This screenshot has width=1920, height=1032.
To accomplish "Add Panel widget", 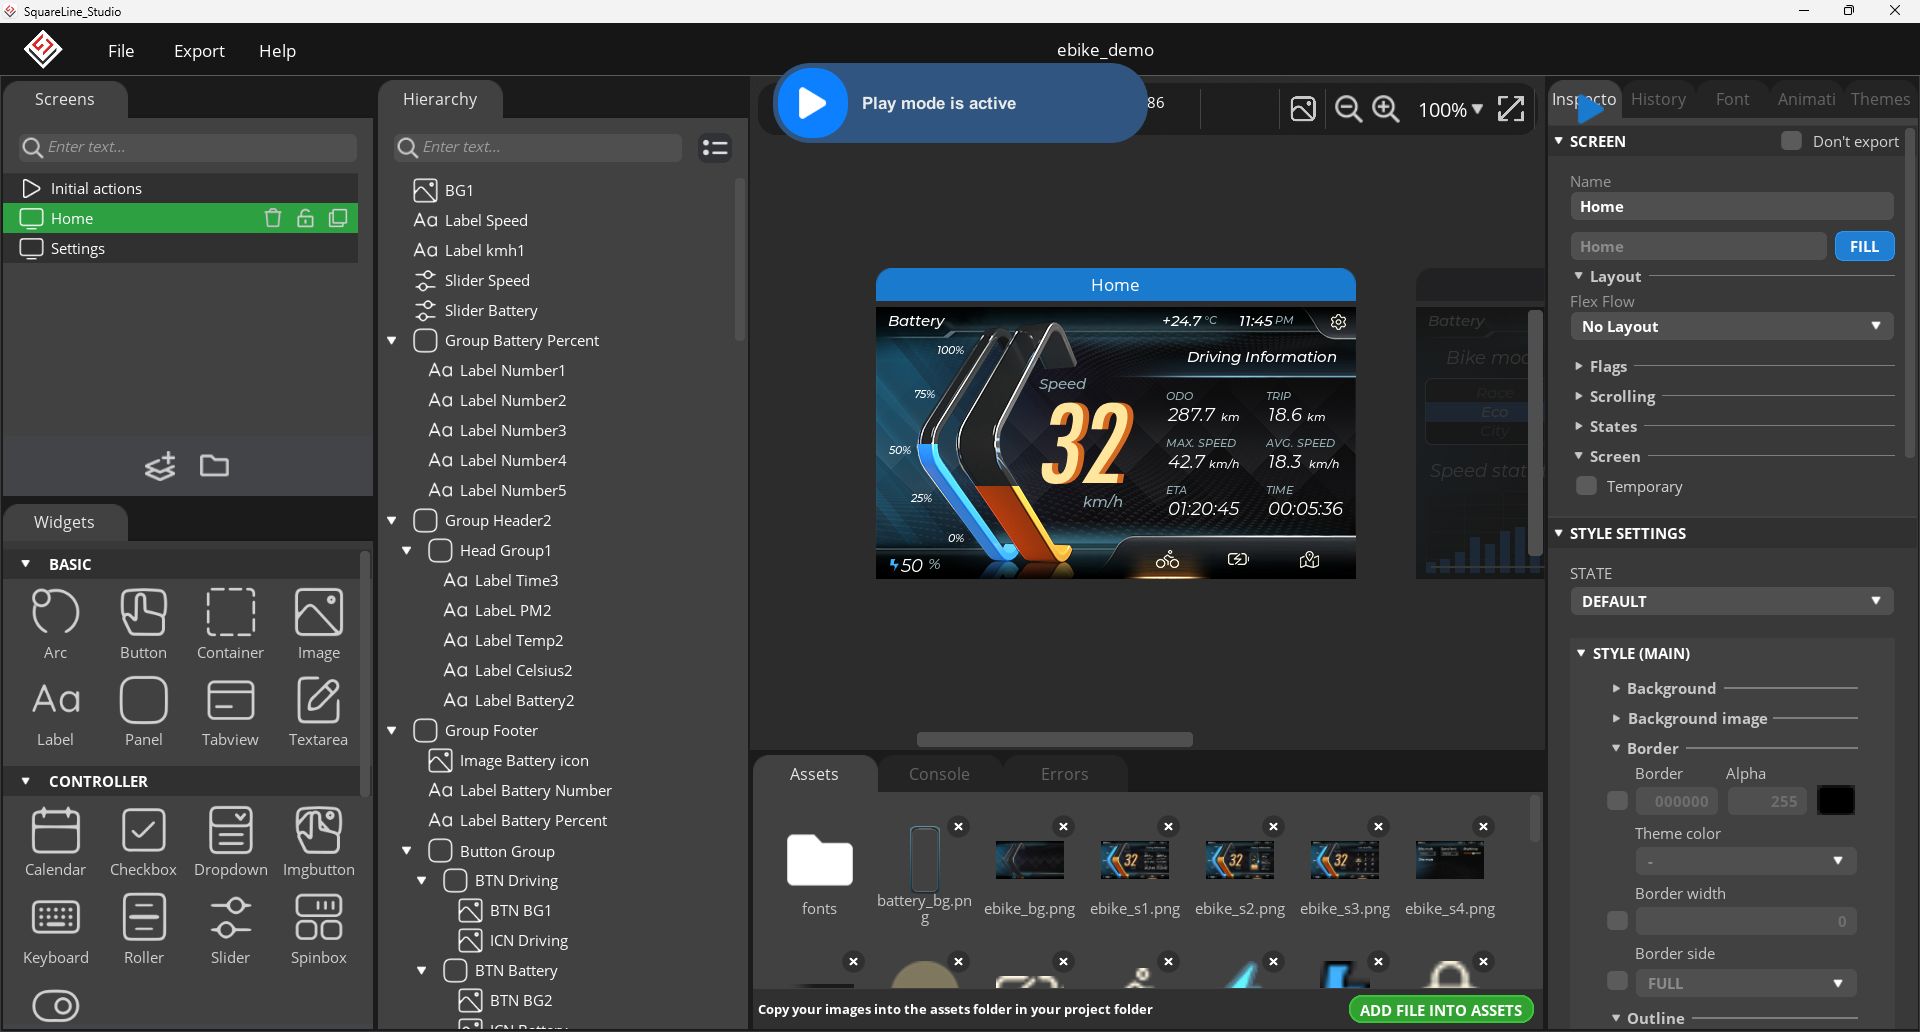I will point(143,712).
